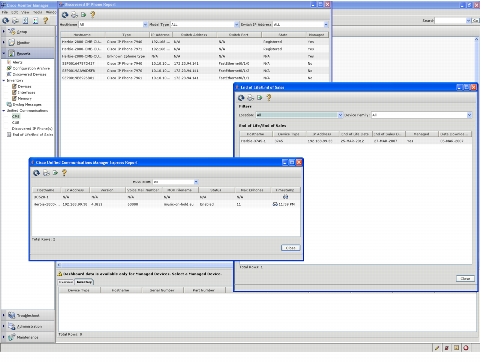
Task: Click the Monitor panel icon in sidebar
Action: point(12,42)
